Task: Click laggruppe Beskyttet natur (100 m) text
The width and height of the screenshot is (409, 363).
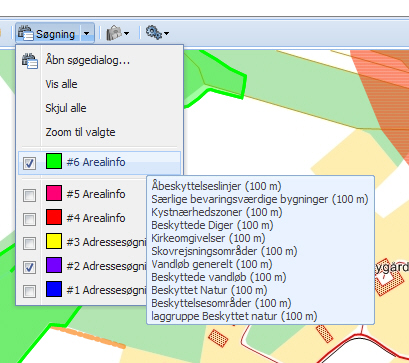Action: coord(234,316)
